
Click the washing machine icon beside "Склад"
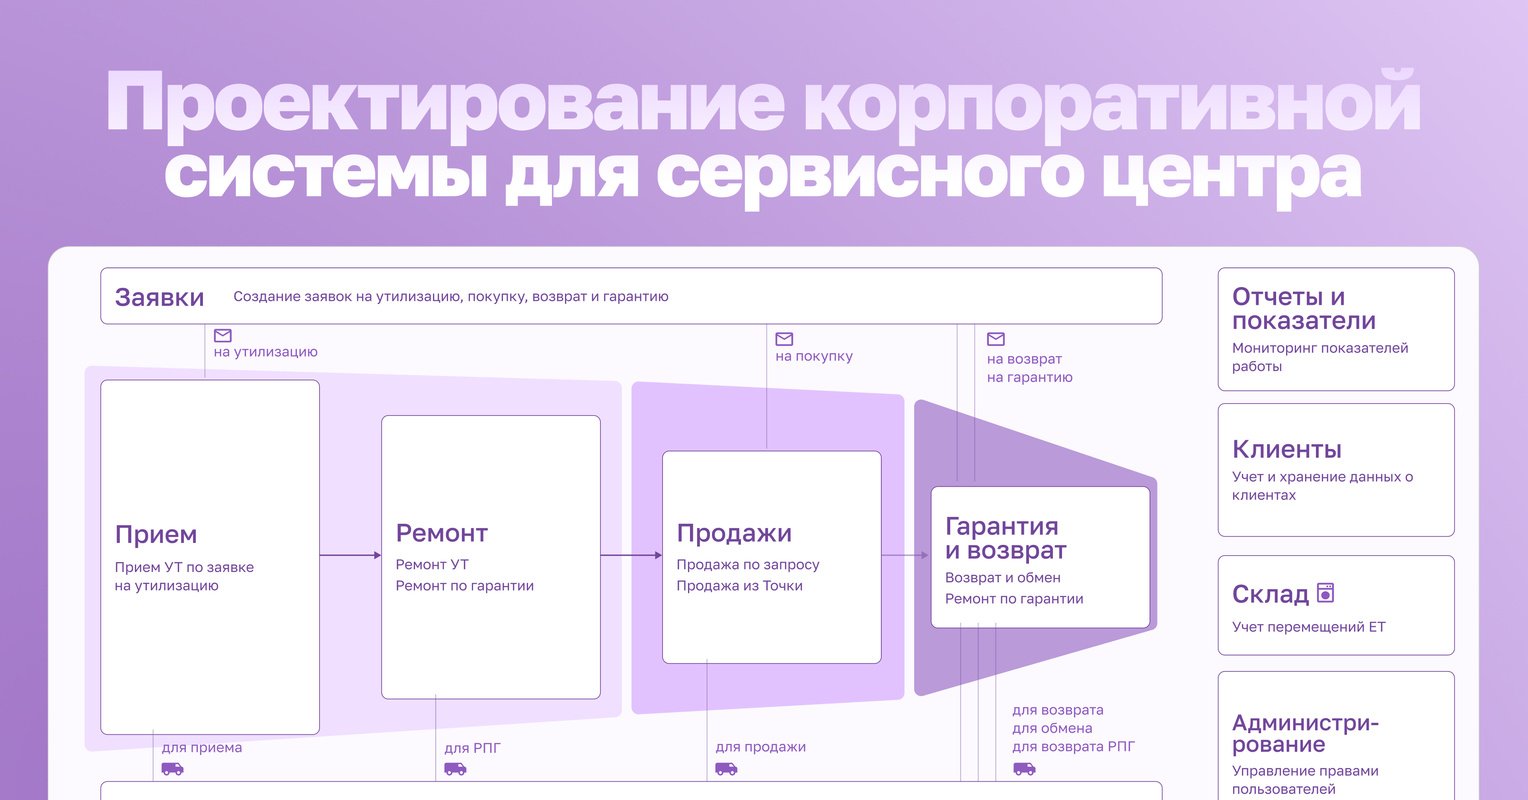tap(1326, 593)
